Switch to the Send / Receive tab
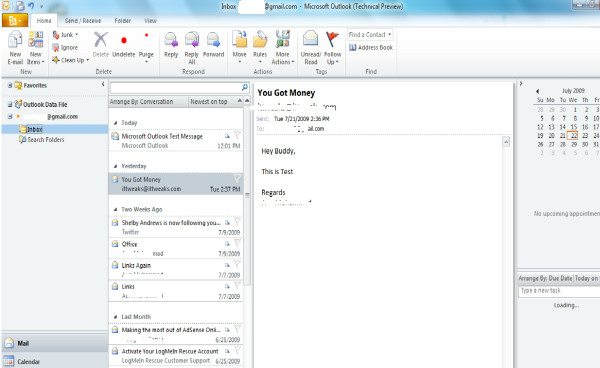The width and height of the screenshot is (600, 368). point(83,21)
